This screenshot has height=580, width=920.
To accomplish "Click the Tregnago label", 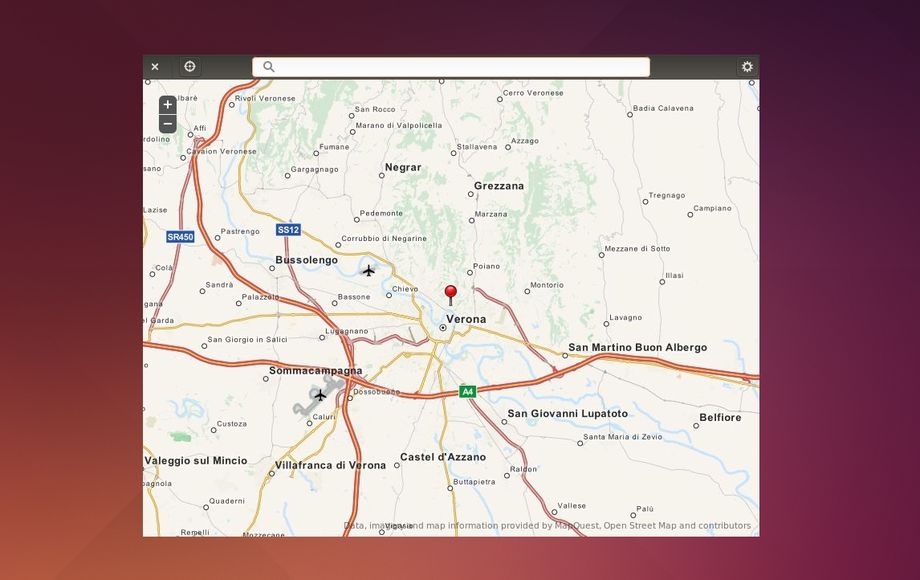I will point(667,195).
